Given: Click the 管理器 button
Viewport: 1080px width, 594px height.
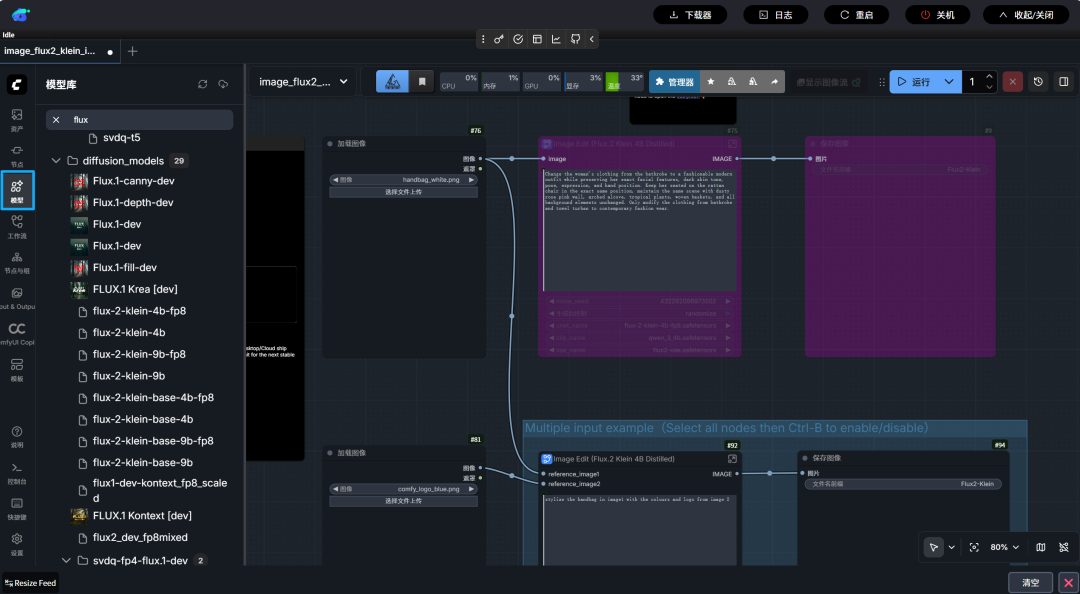Looking at the screenshot, I should [x=673, y=82].
